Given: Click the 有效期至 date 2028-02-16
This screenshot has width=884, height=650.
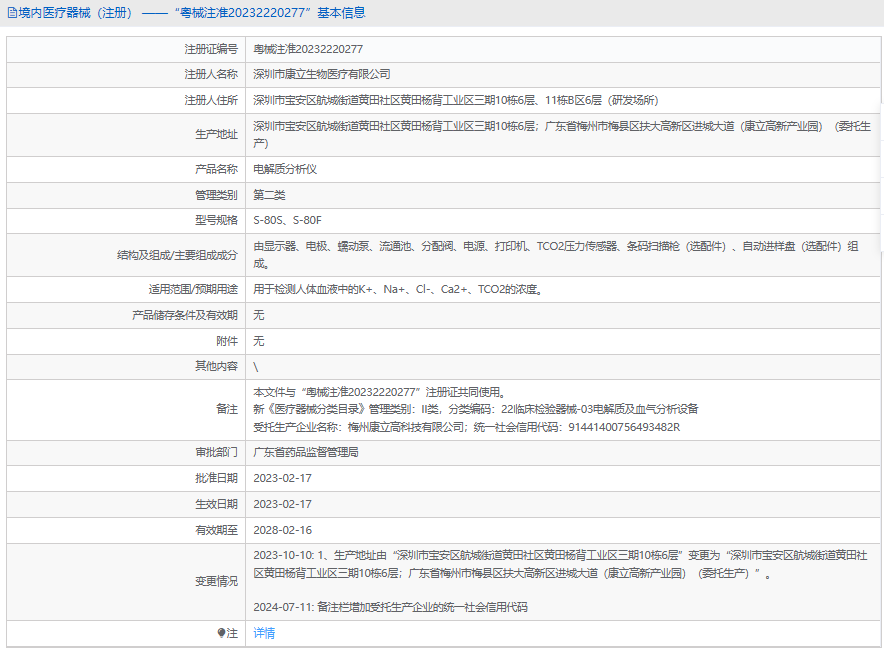Looking at the screenshot, I should click(x=283, y=530).
